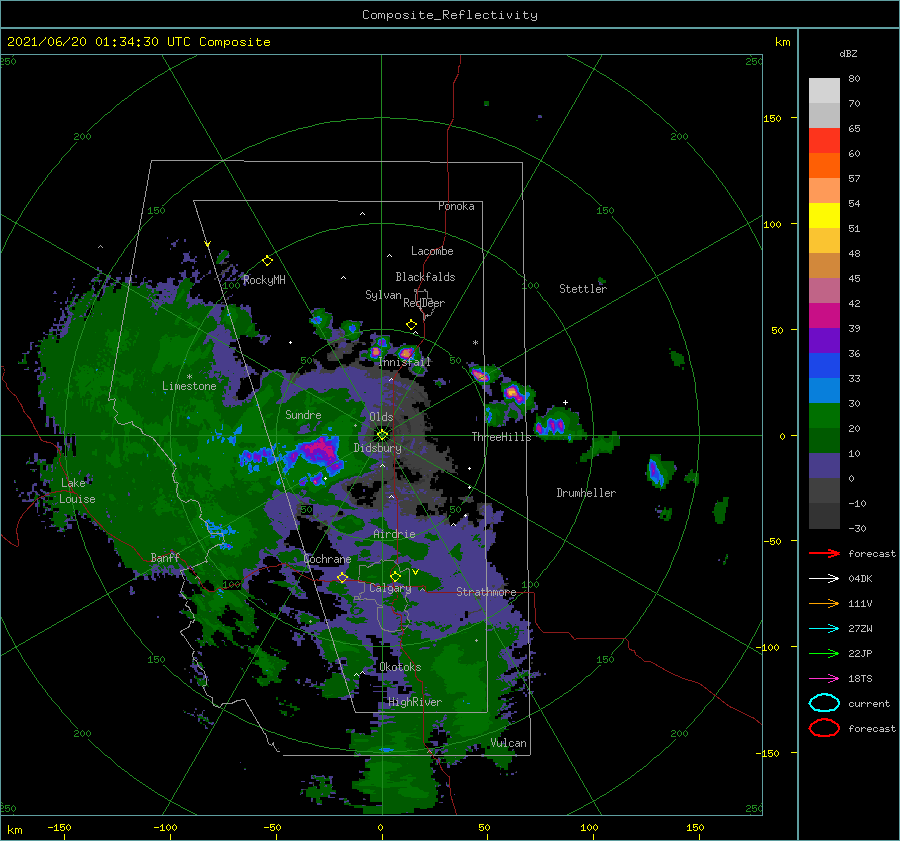Pick the bright red swatch in dBZ legend
This screenshot has height=841, width=900.
tap(824, 141)
